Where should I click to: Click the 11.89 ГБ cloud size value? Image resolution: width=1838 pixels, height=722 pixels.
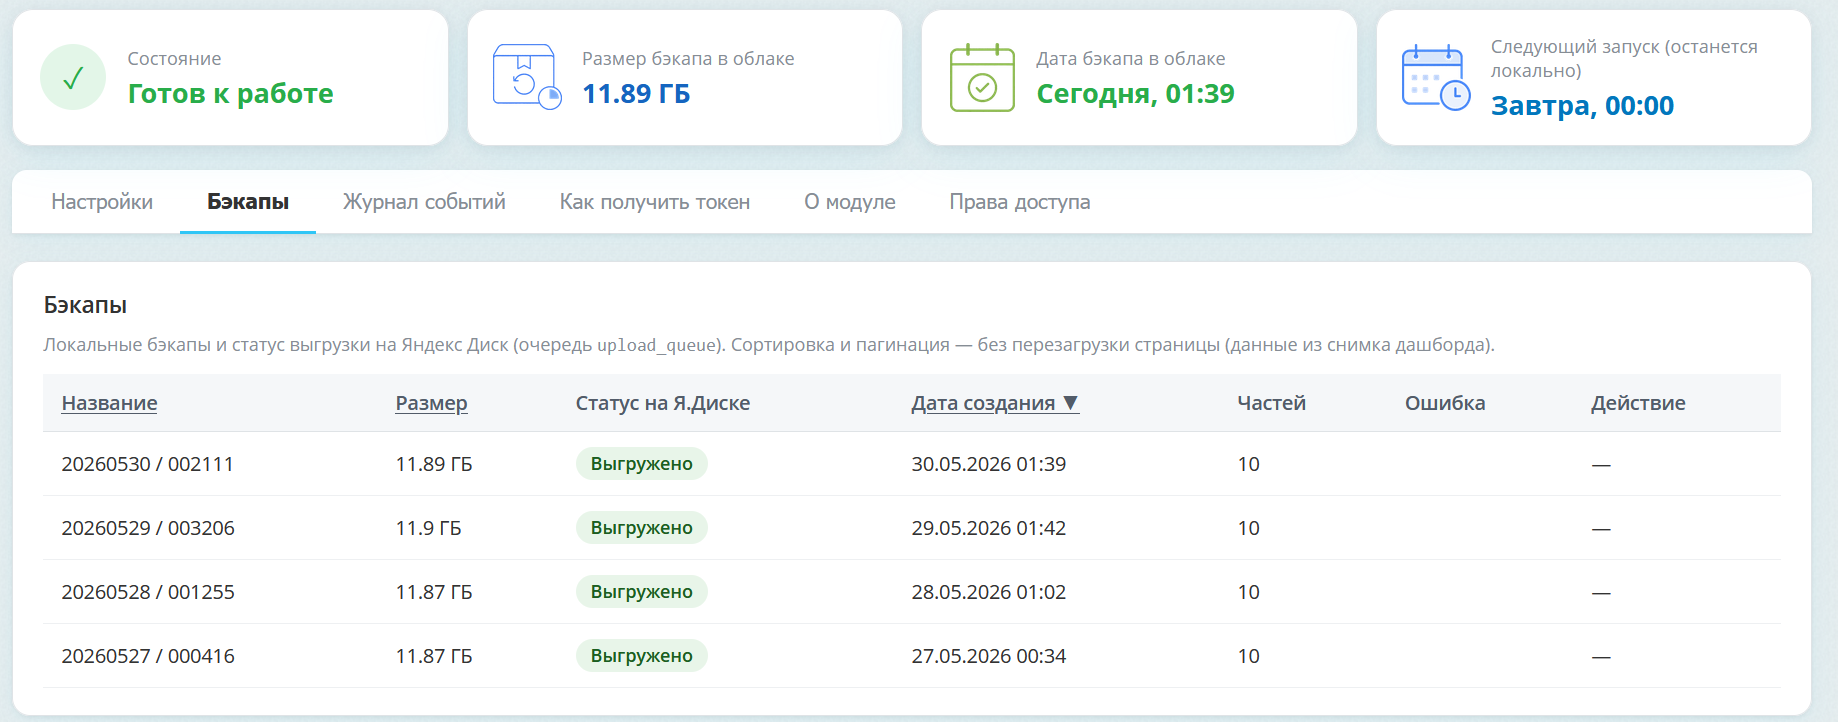tap(636, 94)
